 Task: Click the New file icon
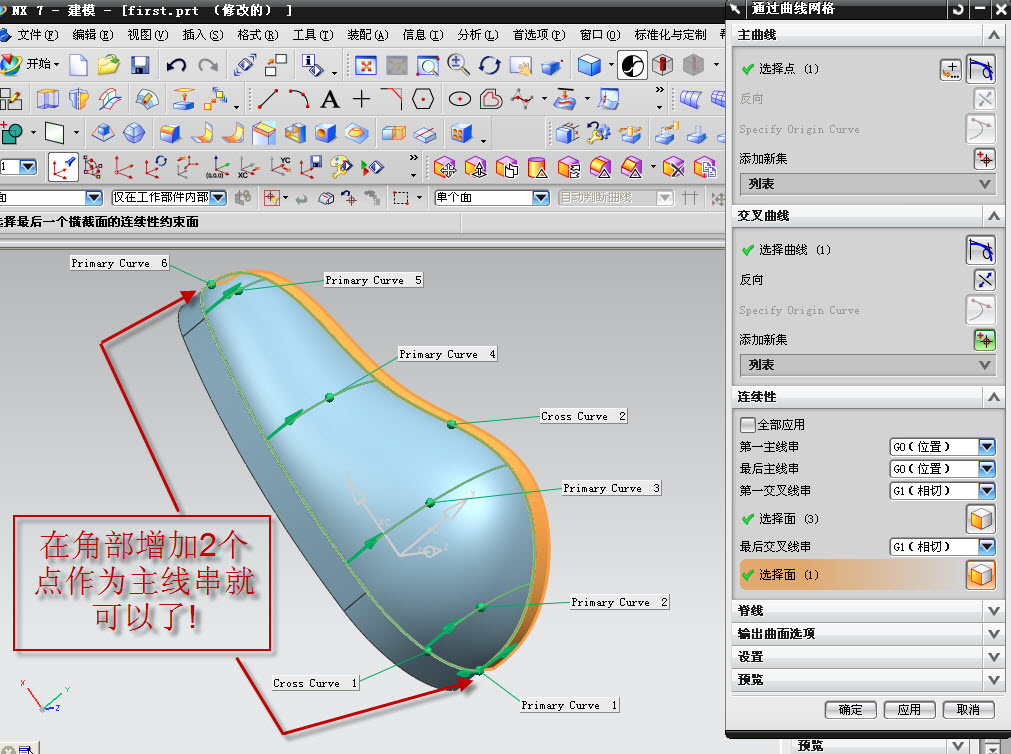78,64
